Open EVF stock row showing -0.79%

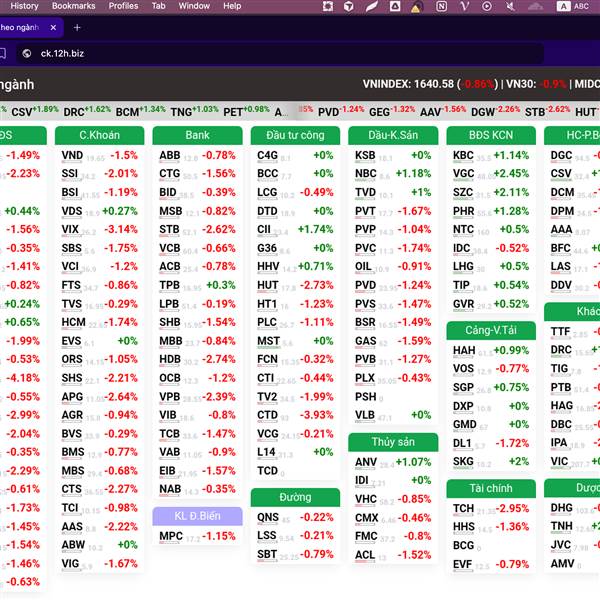(x=491, y=564)
